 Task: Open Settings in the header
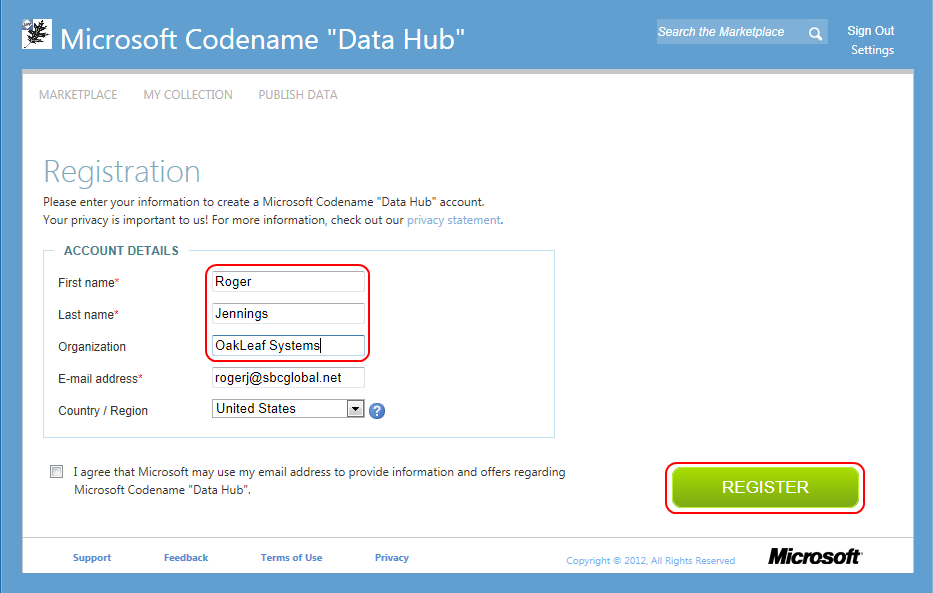coord(872,50)
